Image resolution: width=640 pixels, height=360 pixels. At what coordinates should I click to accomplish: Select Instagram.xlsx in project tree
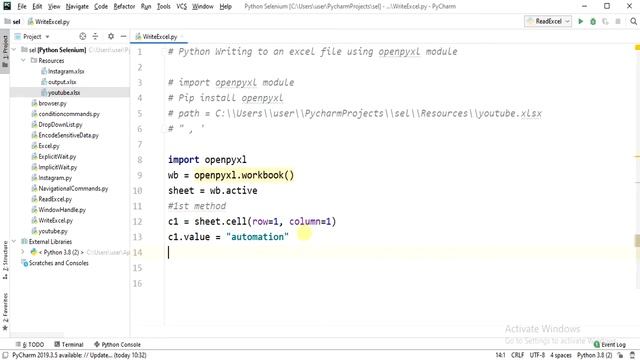[x=63, y=71]
